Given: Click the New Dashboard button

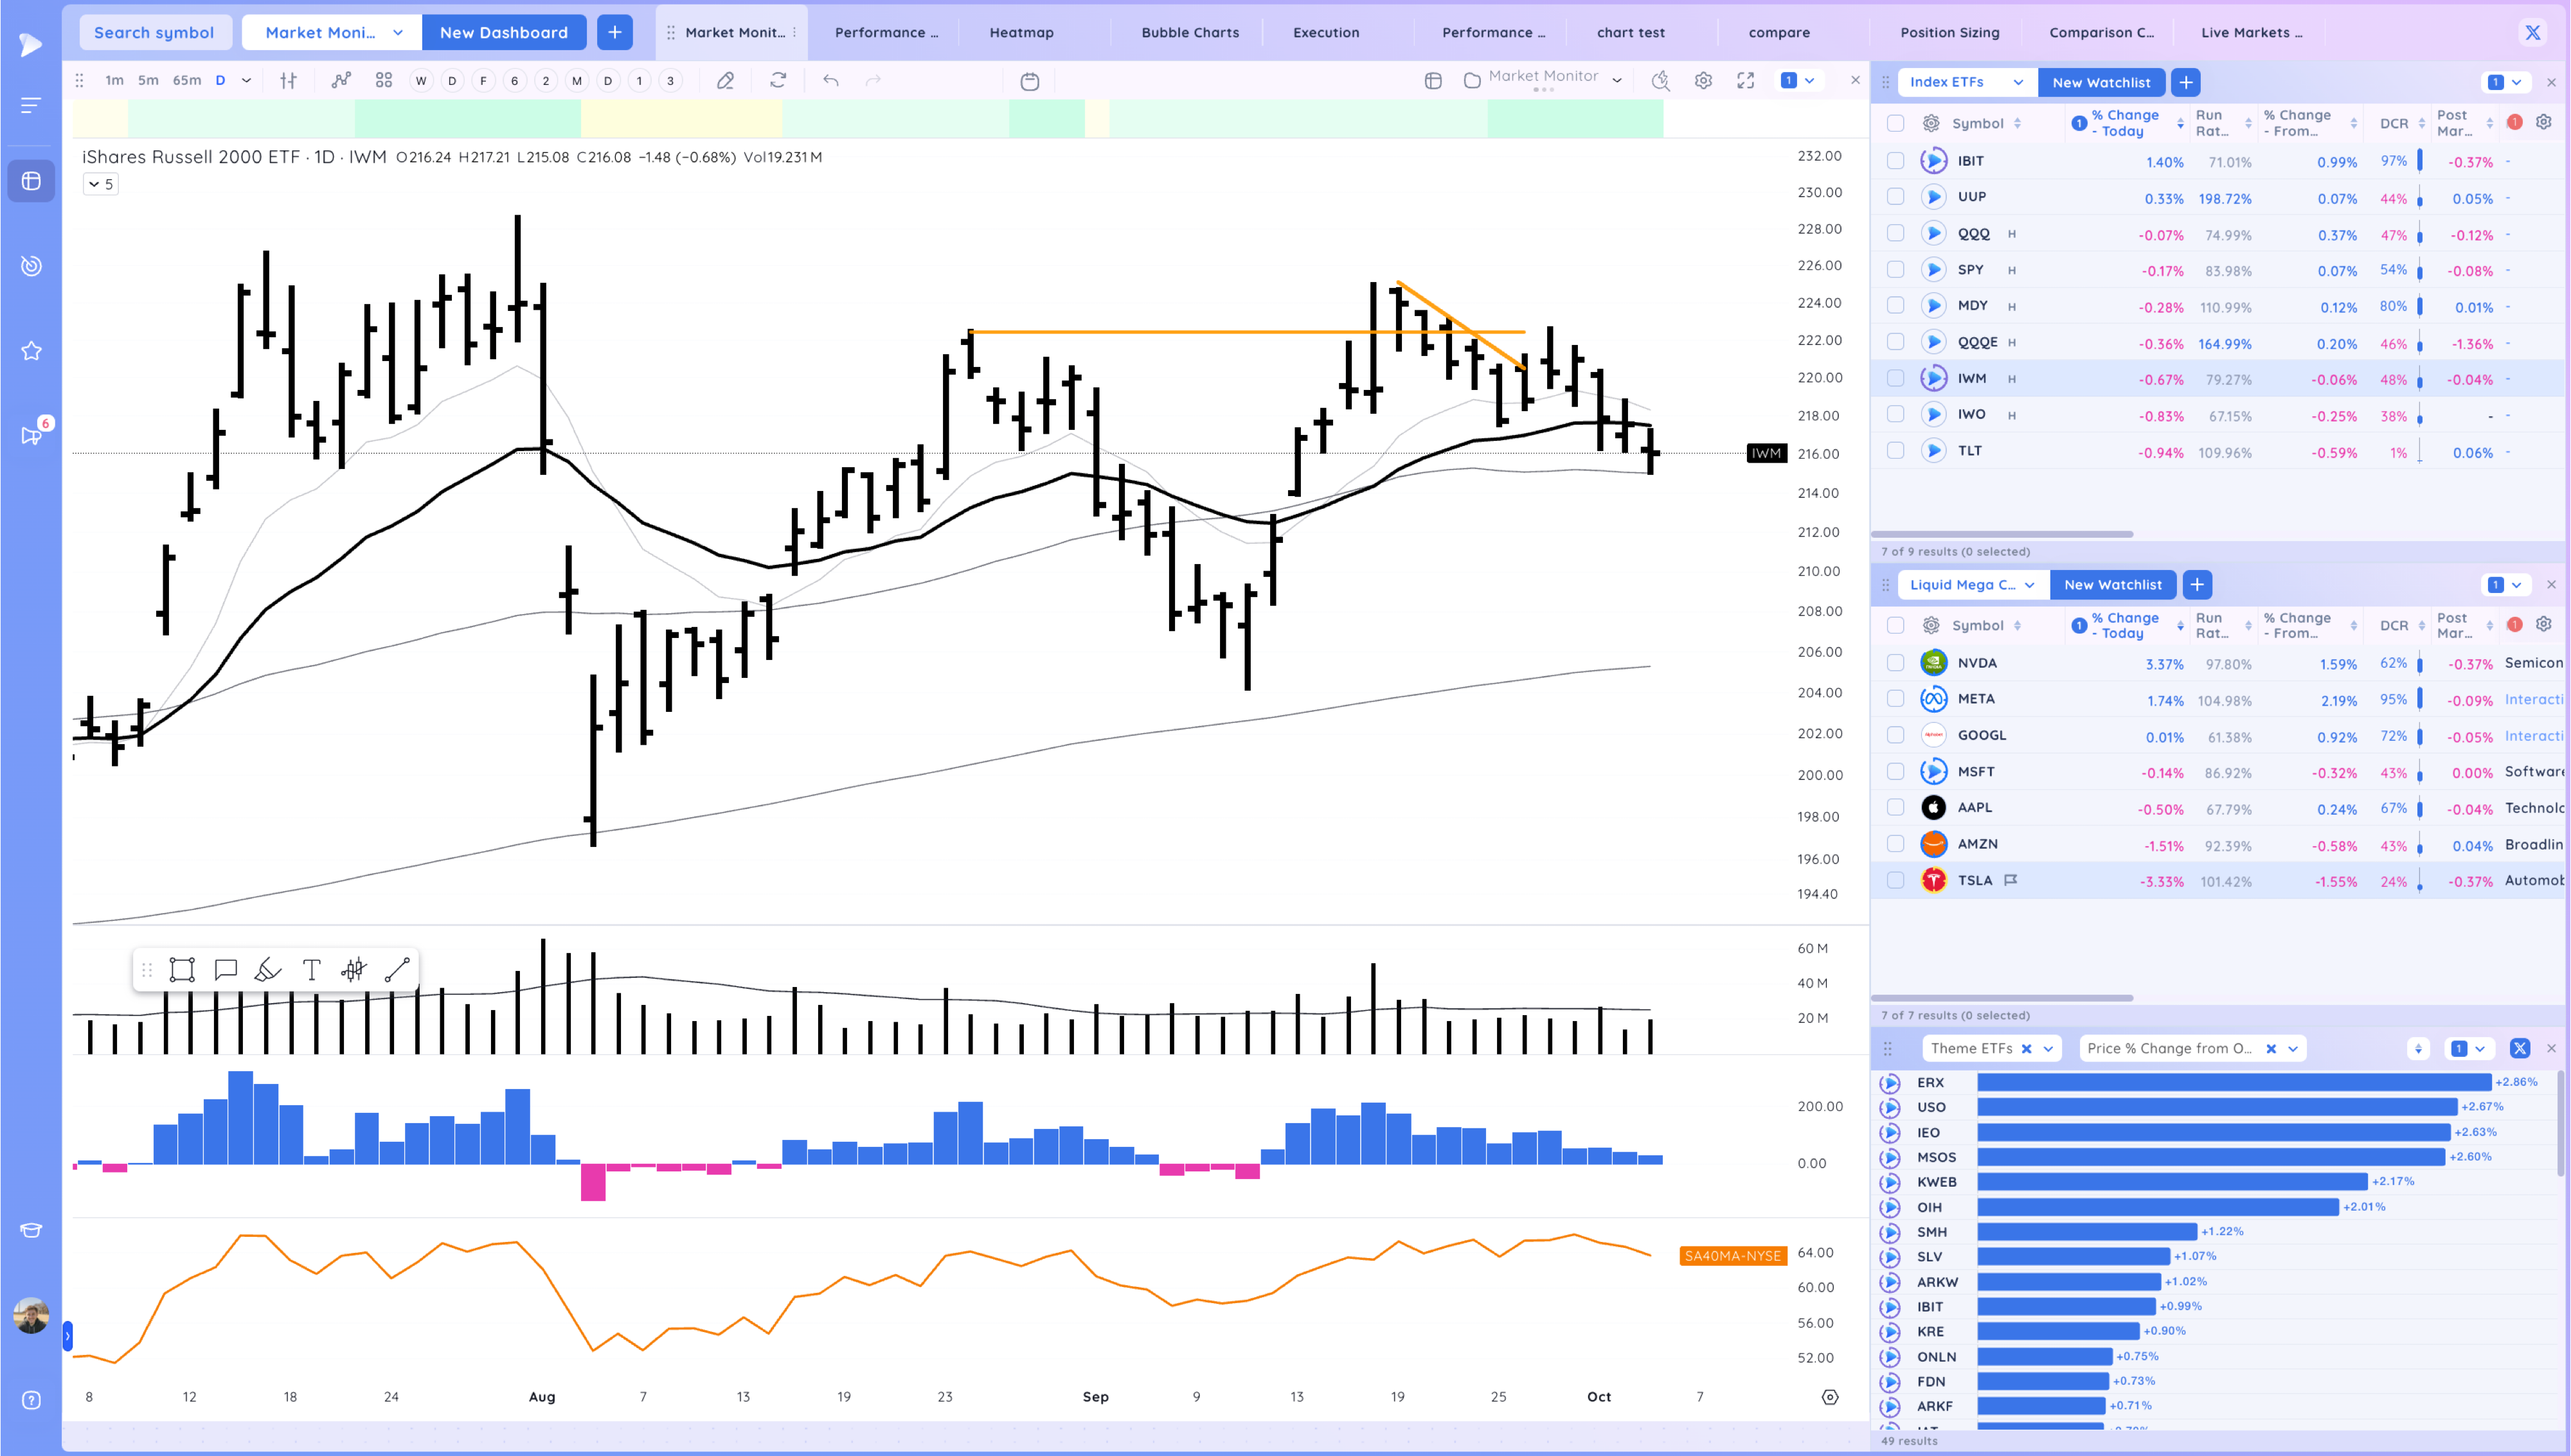Looking at the screenshot, I should 503,32.
